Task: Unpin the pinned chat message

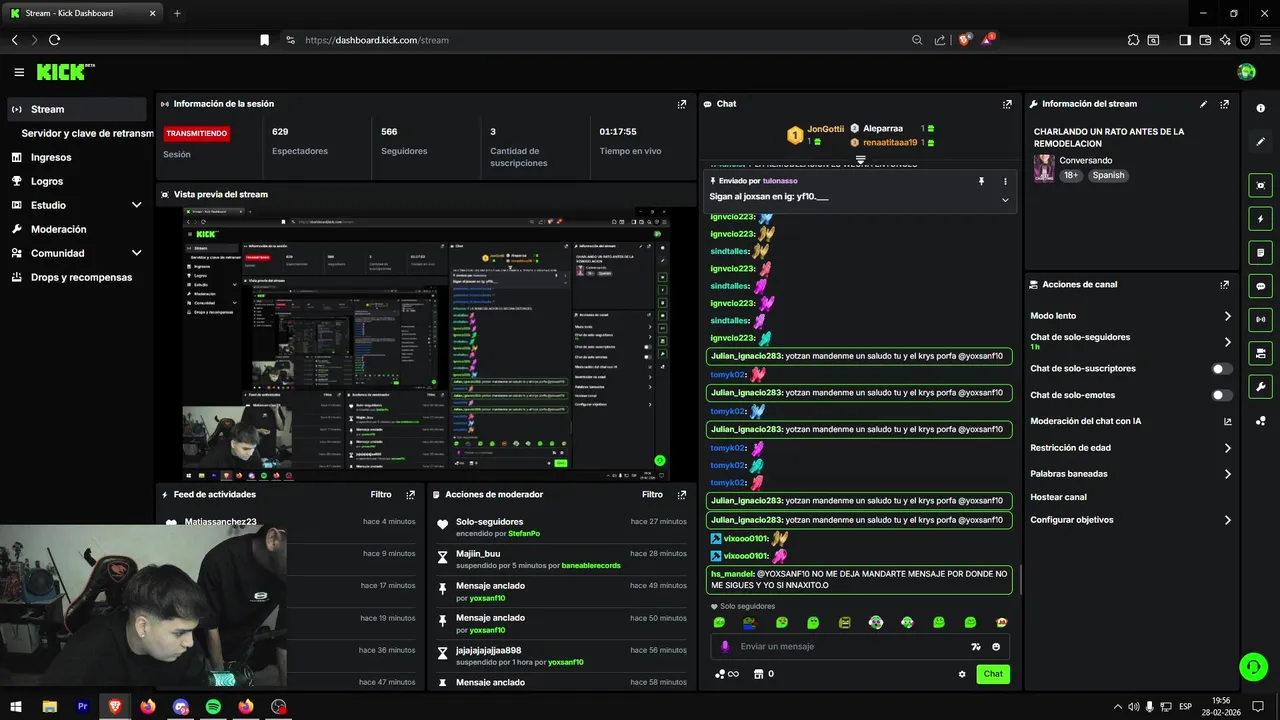Action: coord(981,181)
